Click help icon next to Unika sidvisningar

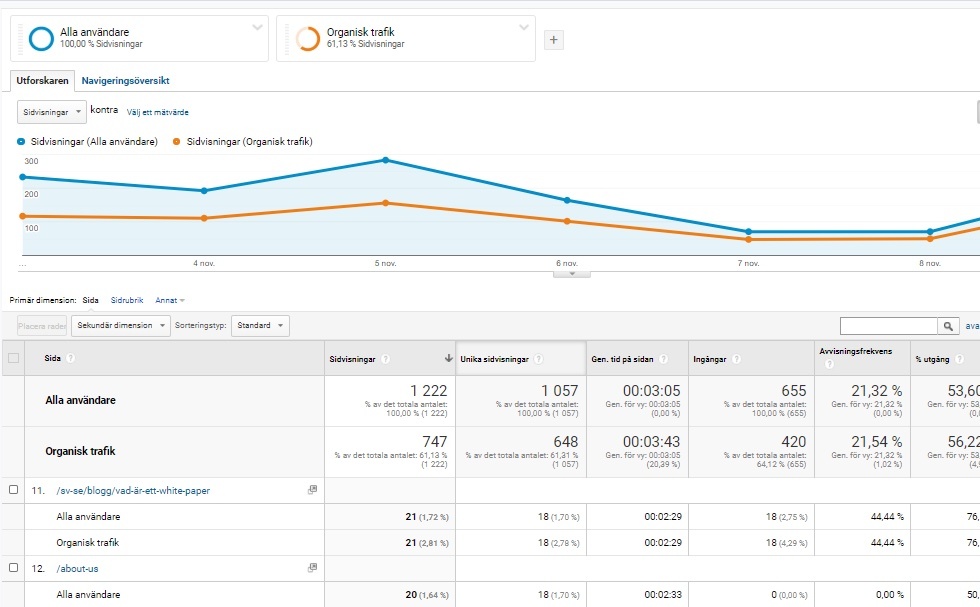pos(538,359)
